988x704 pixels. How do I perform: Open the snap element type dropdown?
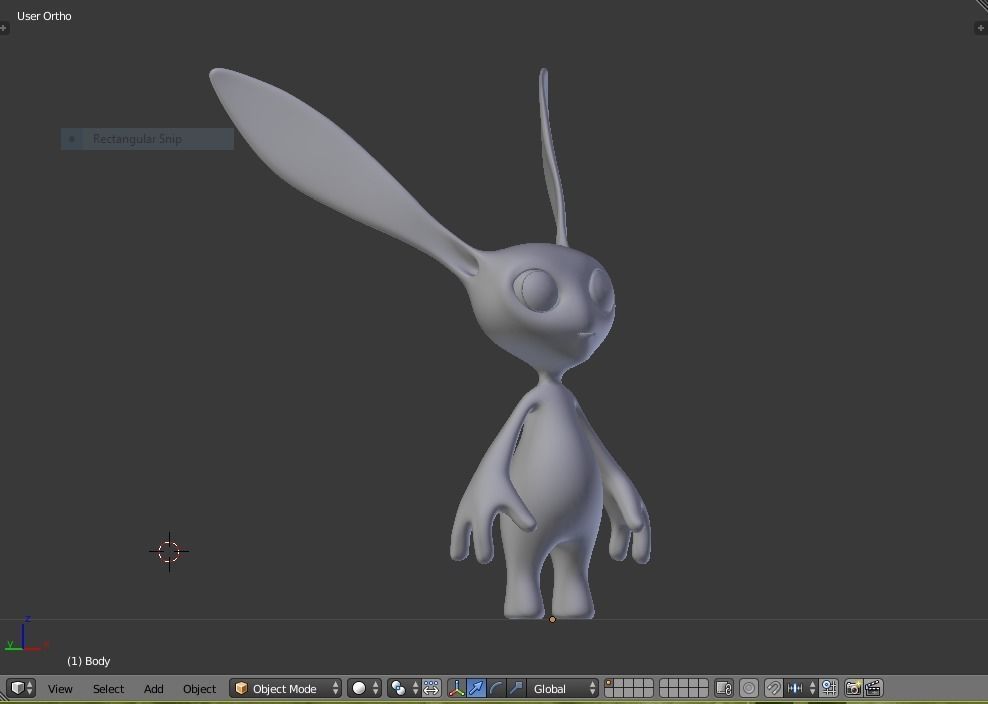coord(801,688)
